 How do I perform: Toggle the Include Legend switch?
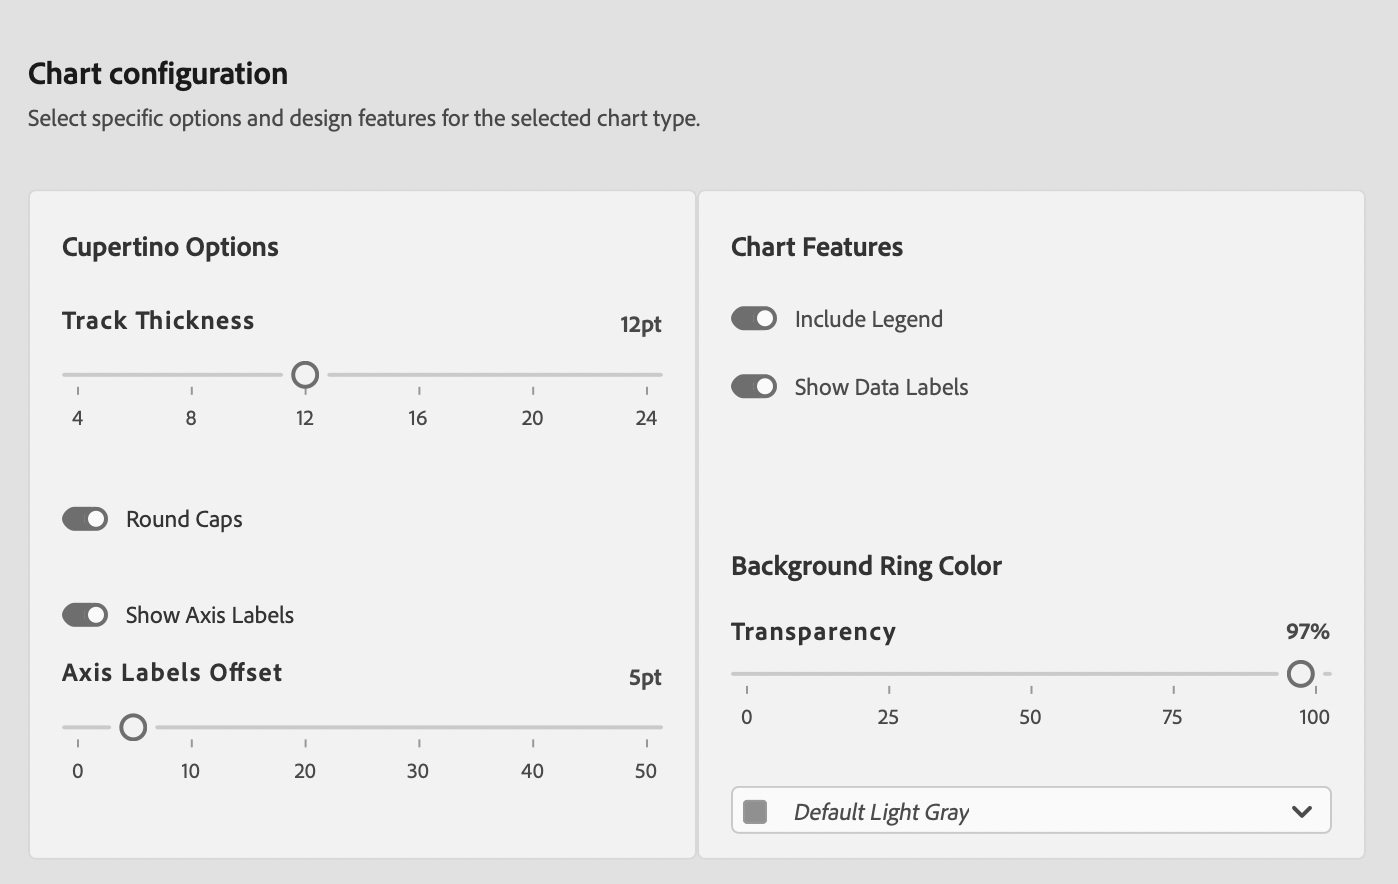tap(754, 319)
